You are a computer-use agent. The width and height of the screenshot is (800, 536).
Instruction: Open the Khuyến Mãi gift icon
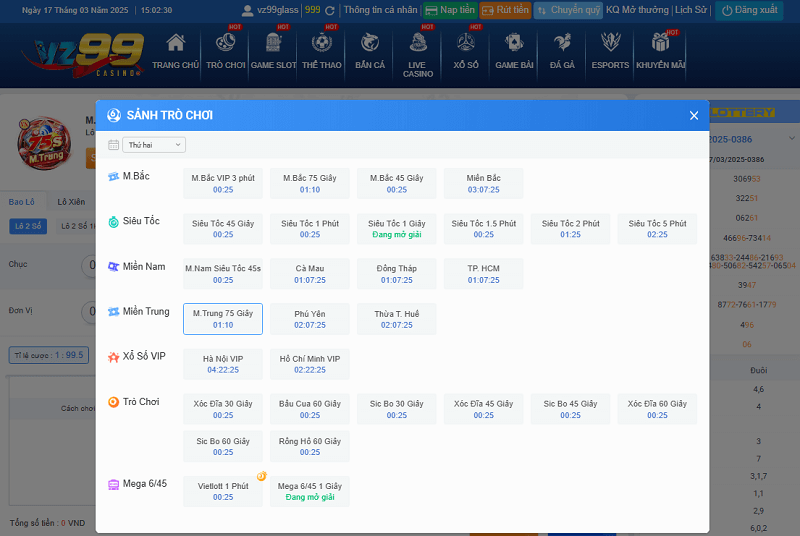660,44
